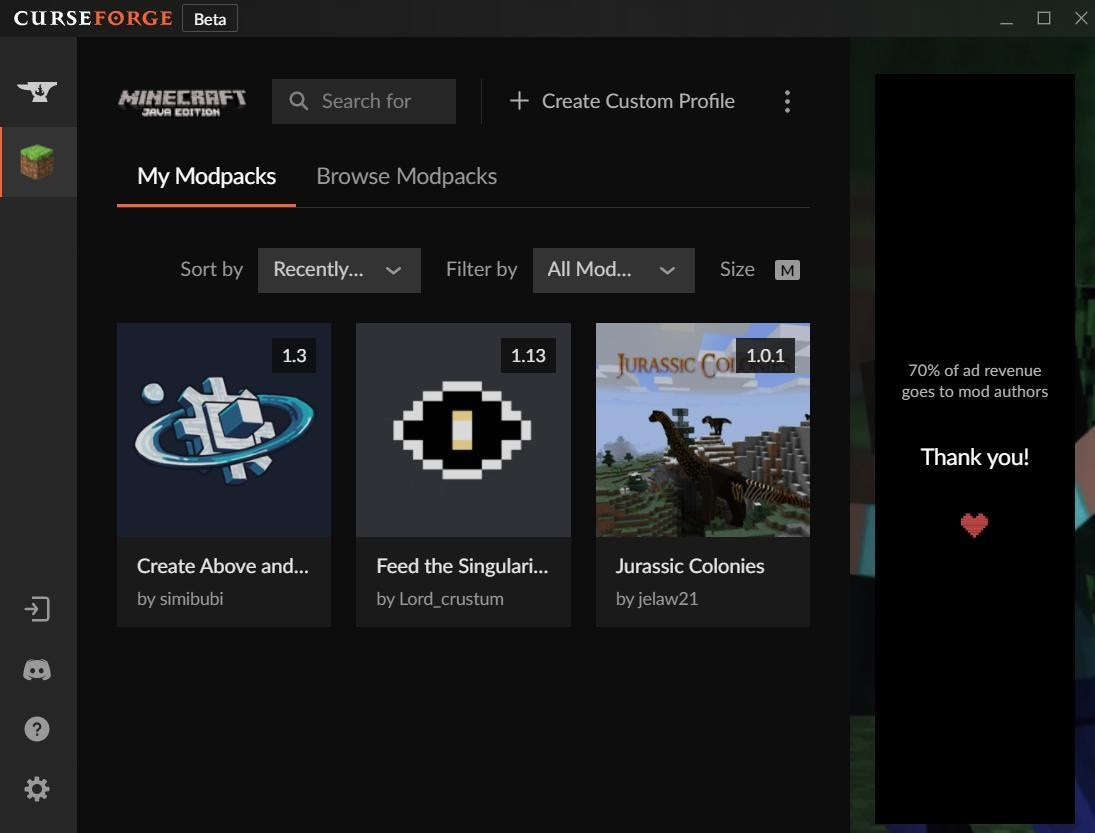Toggle the modpack card Size to M
Image resolution: width=1095 pixels, height=833 pixels.
787,269
